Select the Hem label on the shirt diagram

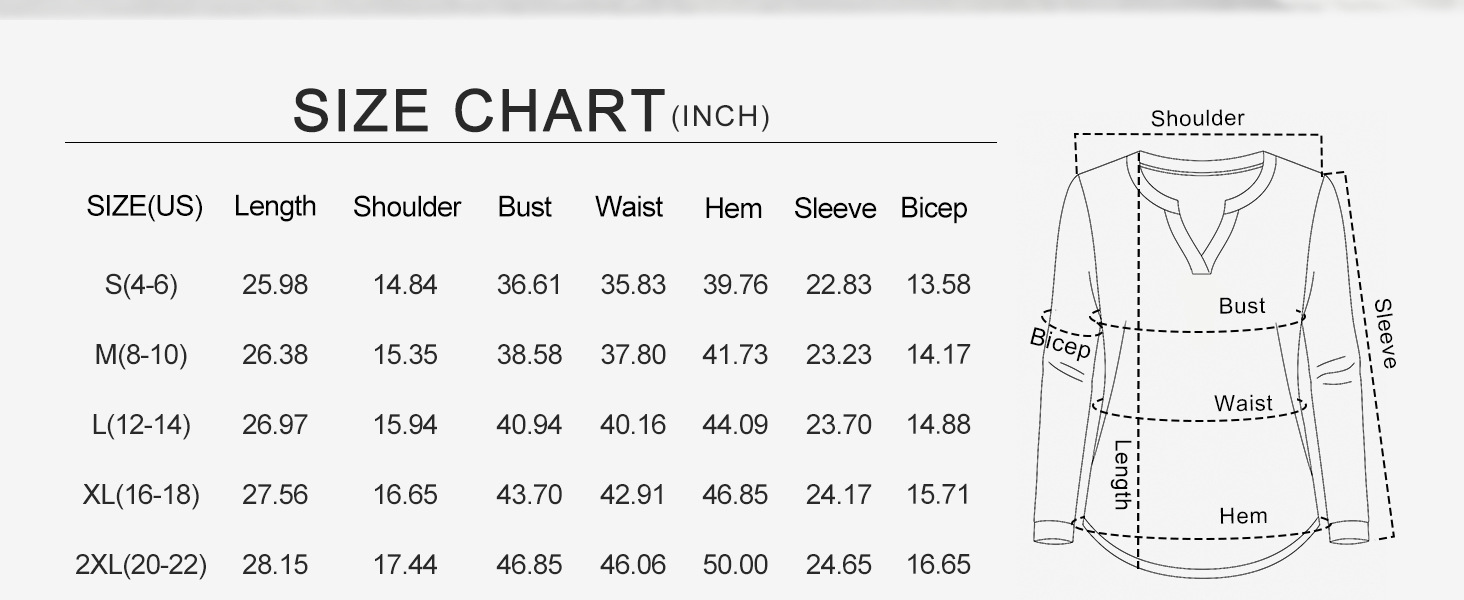click(1243, 517)
